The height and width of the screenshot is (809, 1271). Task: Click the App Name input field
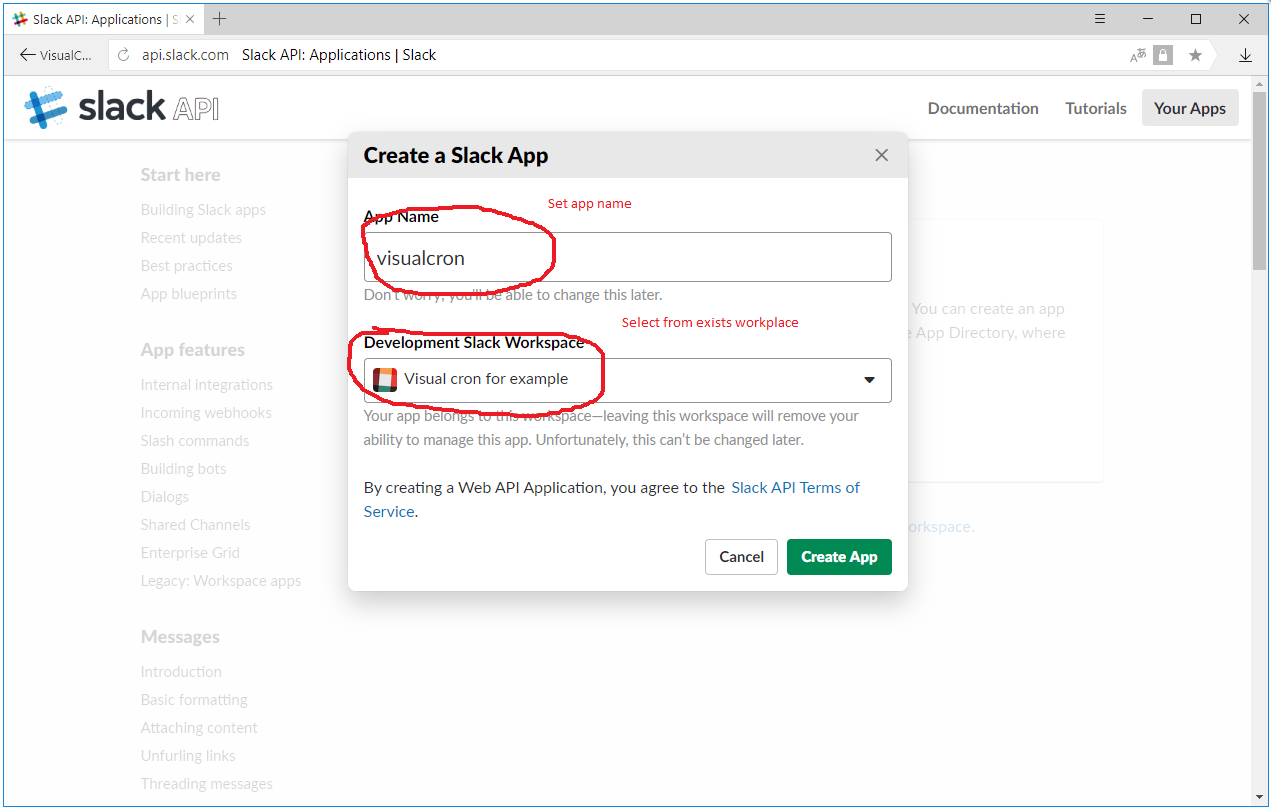(627, 257)
